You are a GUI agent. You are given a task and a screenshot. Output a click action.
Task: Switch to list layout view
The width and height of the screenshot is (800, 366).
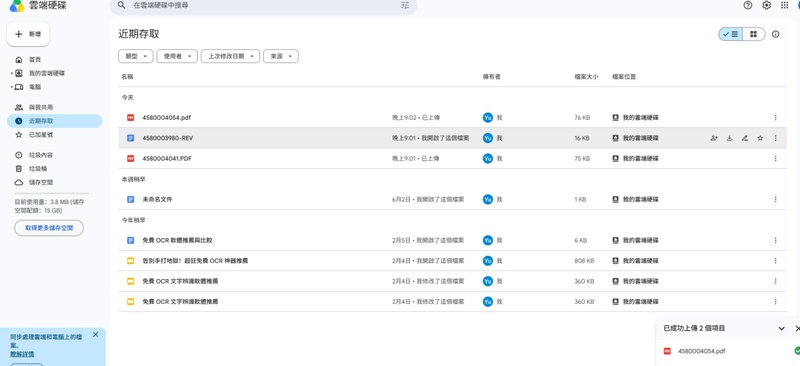(x=731, y=34)
